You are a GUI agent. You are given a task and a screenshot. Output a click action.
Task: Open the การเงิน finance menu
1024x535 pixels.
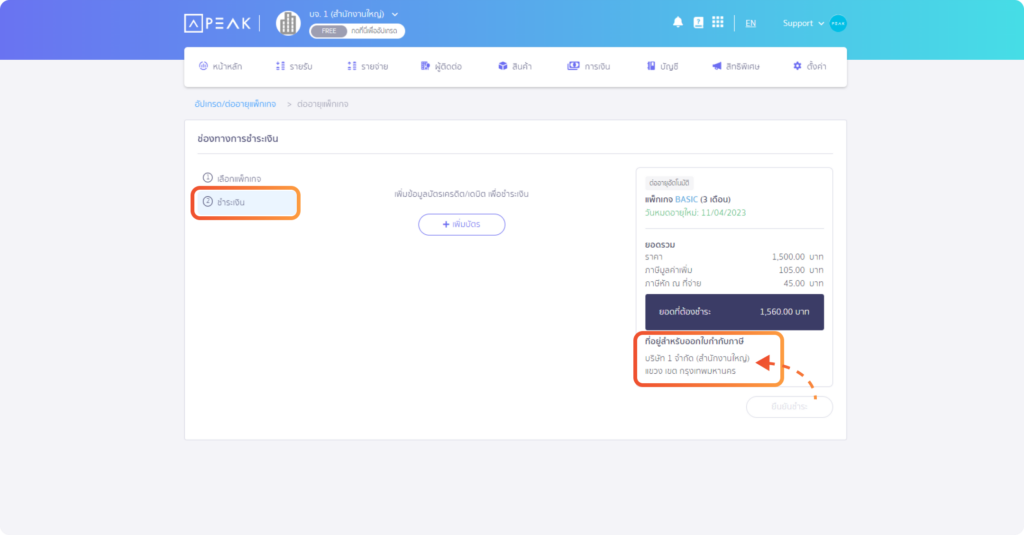pos(589,66)
